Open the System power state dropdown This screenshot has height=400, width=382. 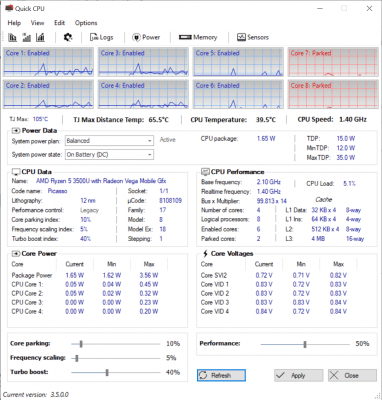coord(109,155)
